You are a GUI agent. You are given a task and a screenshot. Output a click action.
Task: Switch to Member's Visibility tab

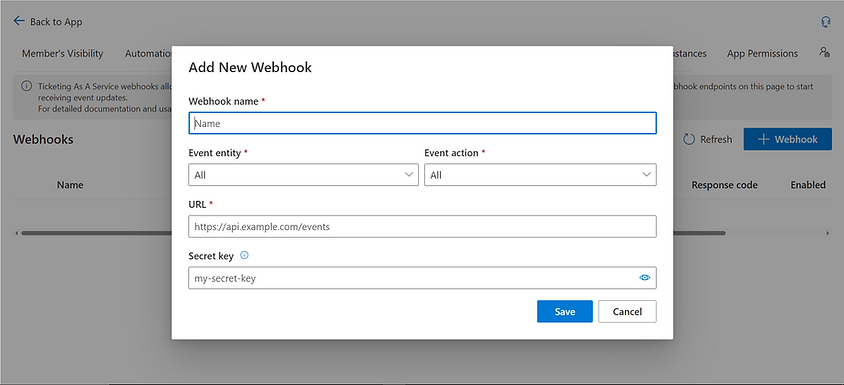pyautogui.click(x=62, y=53)
